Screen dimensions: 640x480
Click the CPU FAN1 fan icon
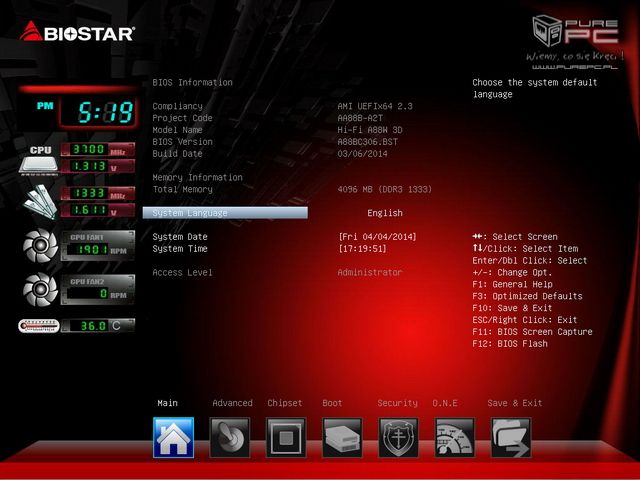[x=40, y=245]
